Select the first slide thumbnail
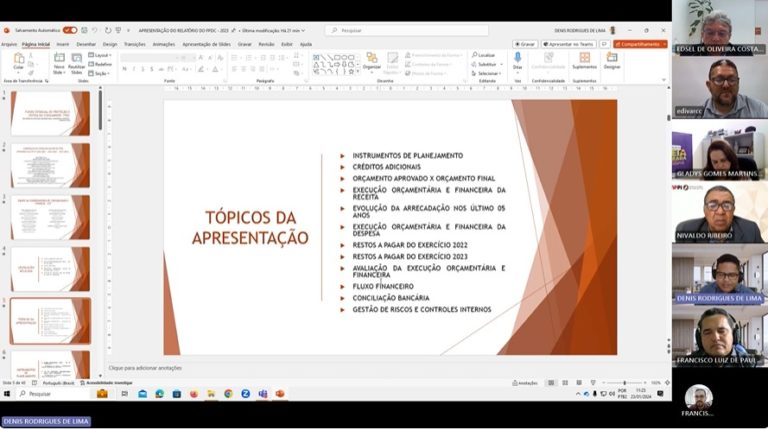 click(x=49, y=113)
